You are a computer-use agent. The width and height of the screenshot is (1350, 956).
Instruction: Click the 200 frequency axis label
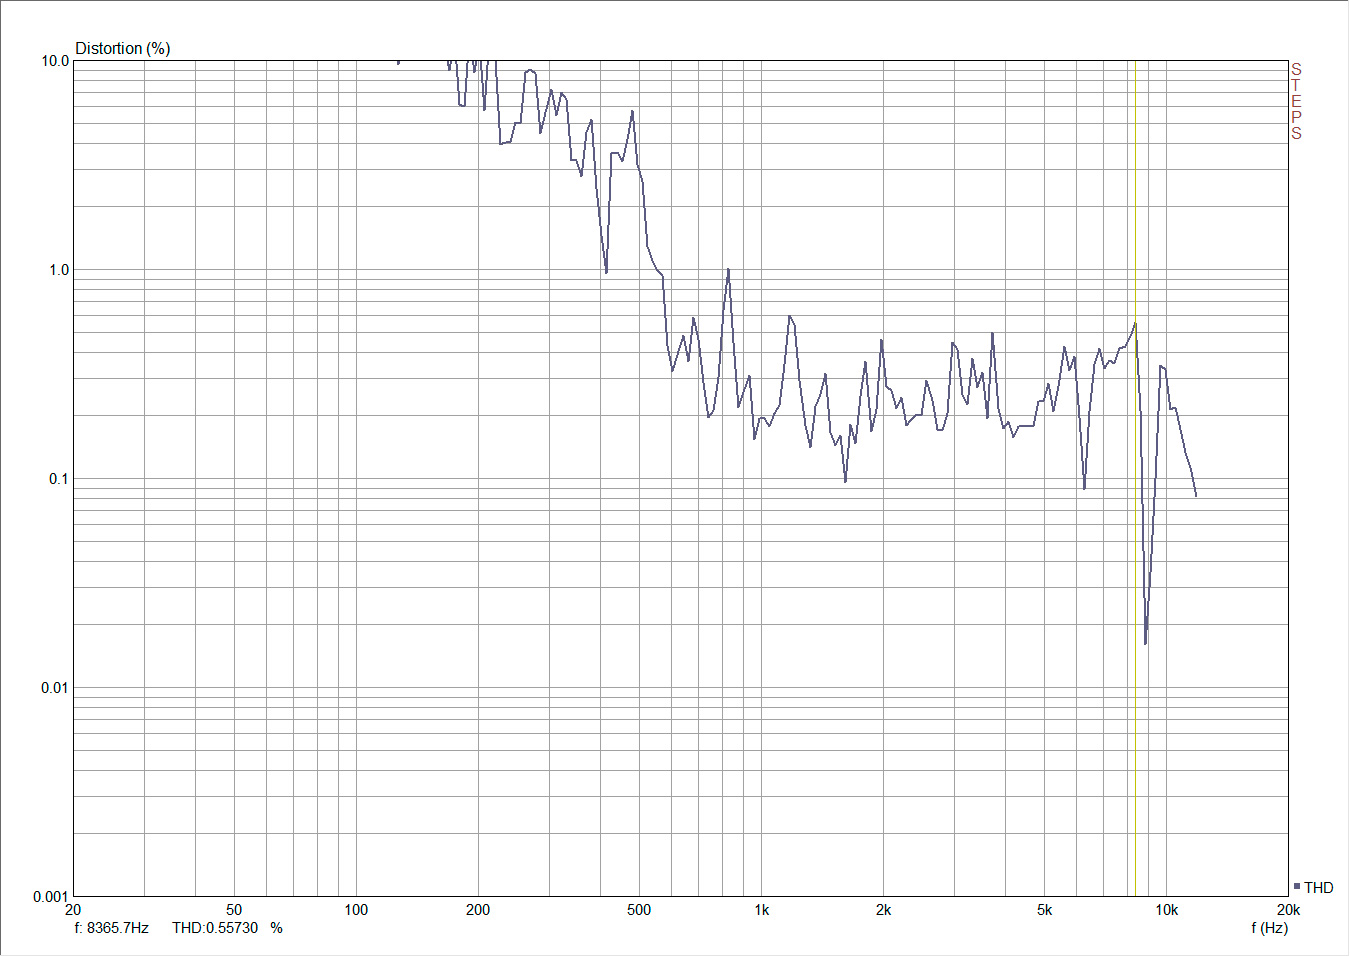[x=478, y=910]
